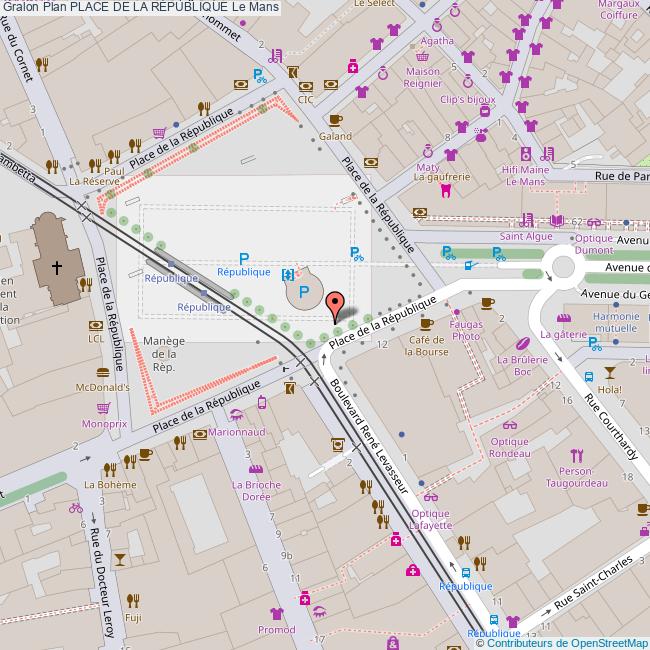This screenshot has height=650, width=650.
Task: Select the Optique Lafayette glasses icon
Action: tap(431, 497)
